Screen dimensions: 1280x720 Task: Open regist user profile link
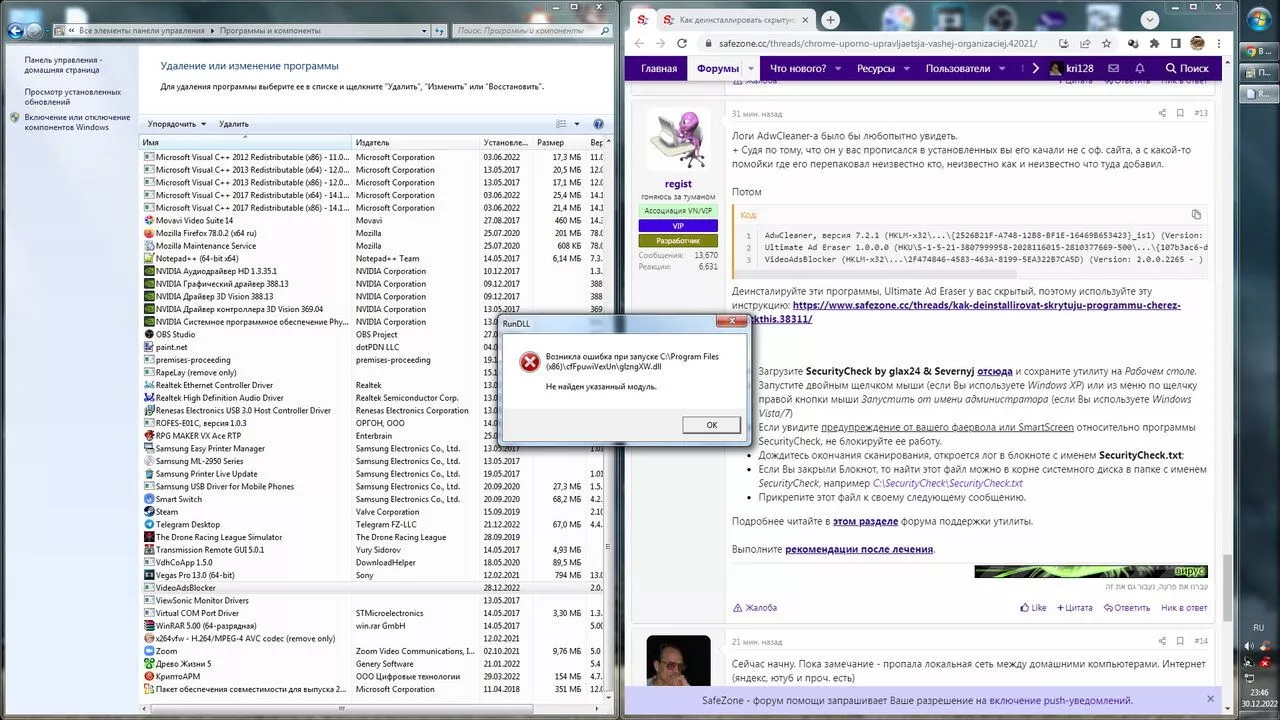[x=678, y=184]
